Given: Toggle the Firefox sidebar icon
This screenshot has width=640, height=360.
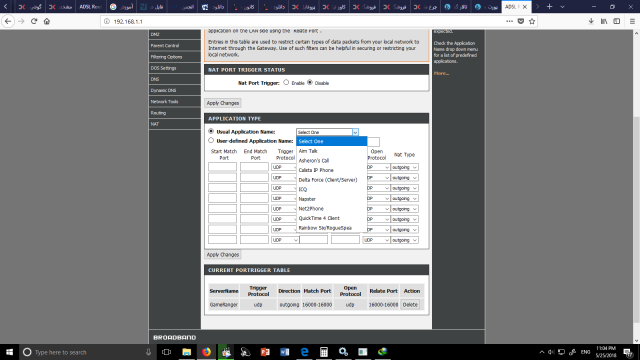Looking at the screenshot, I should point(617,21).
